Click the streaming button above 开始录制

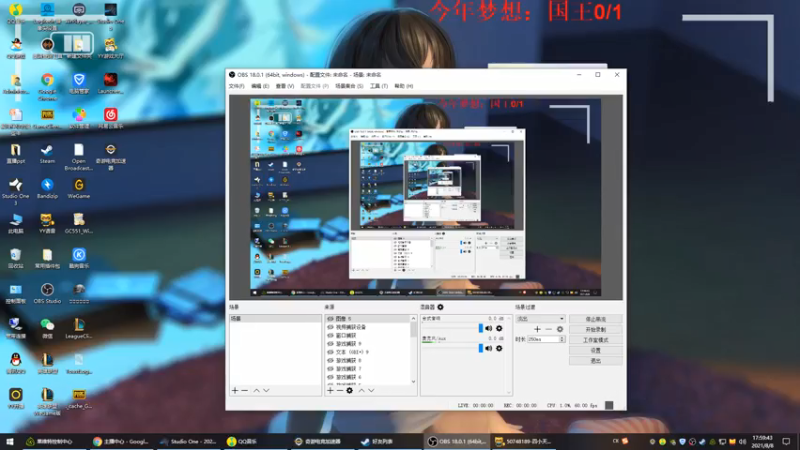point(595,319)
